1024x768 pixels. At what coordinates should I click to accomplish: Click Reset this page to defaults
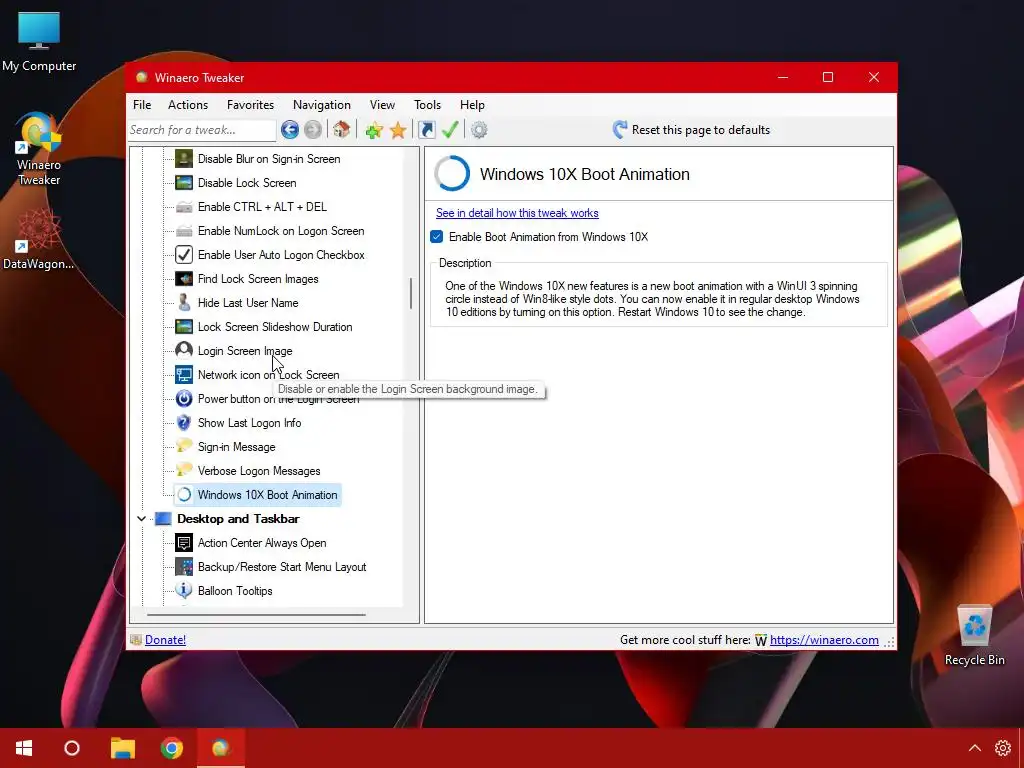coord(692,130)
